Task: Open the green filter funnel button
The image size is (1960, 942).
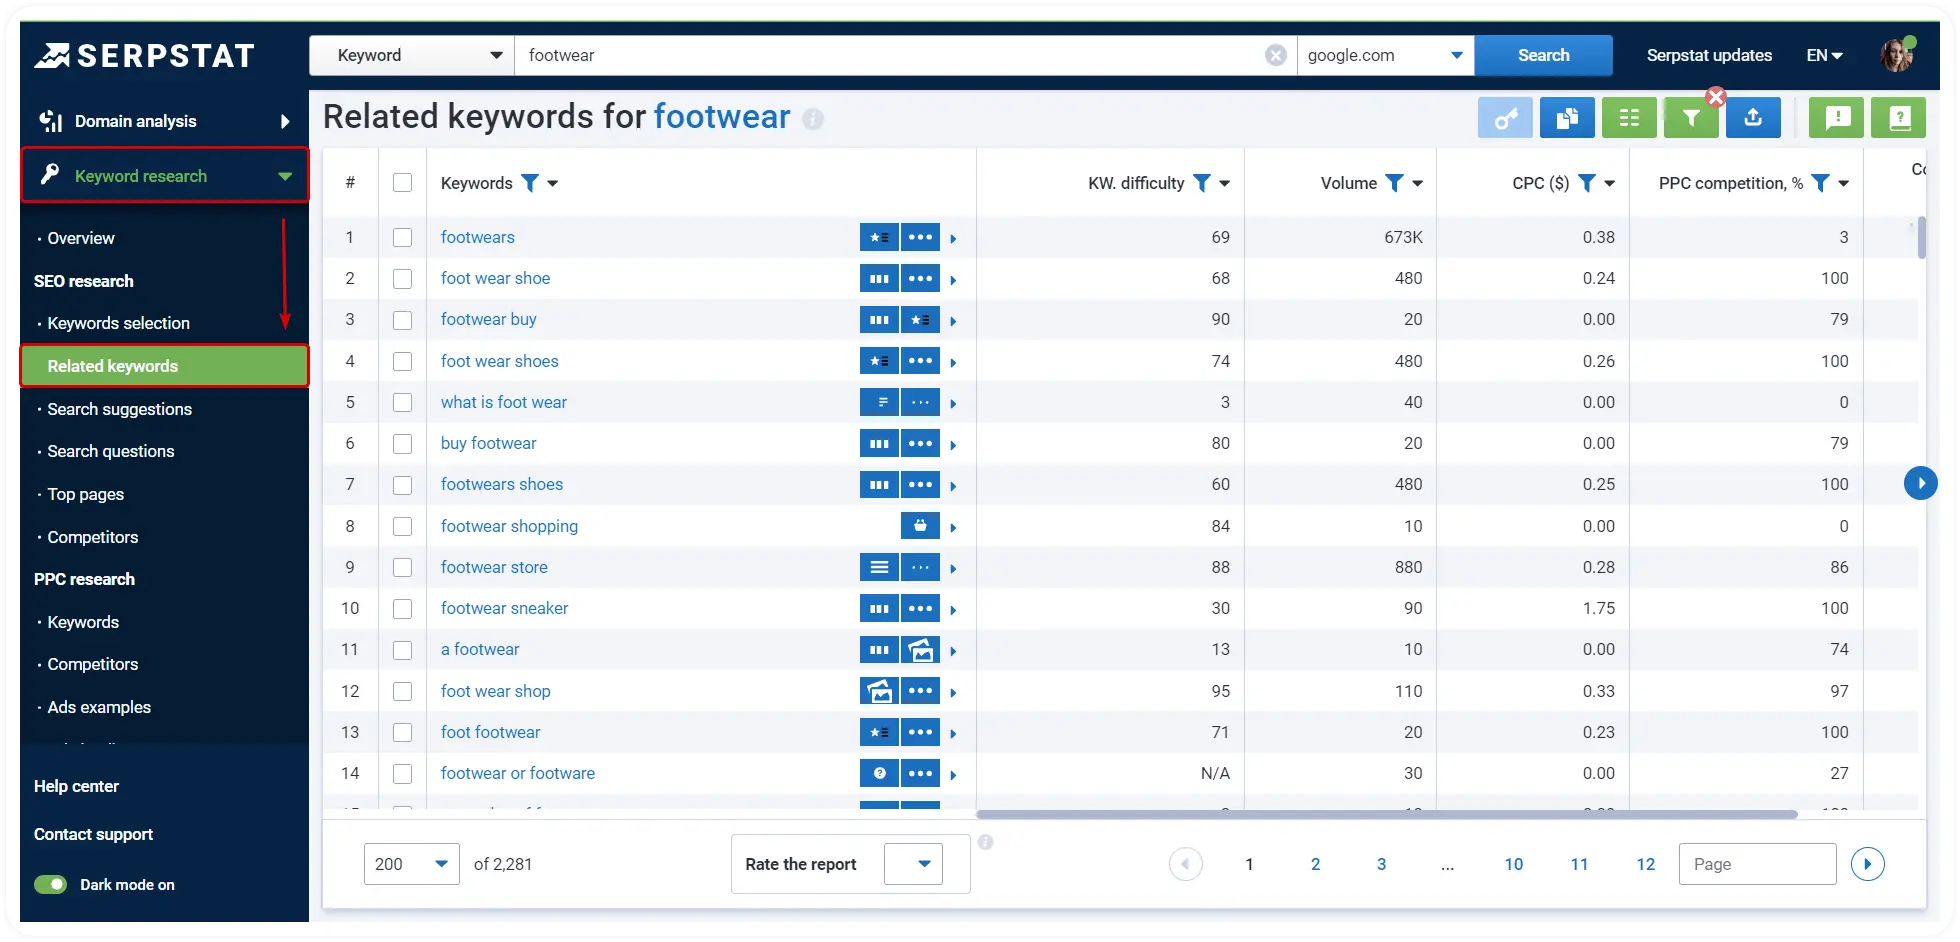Action: 1691,118
